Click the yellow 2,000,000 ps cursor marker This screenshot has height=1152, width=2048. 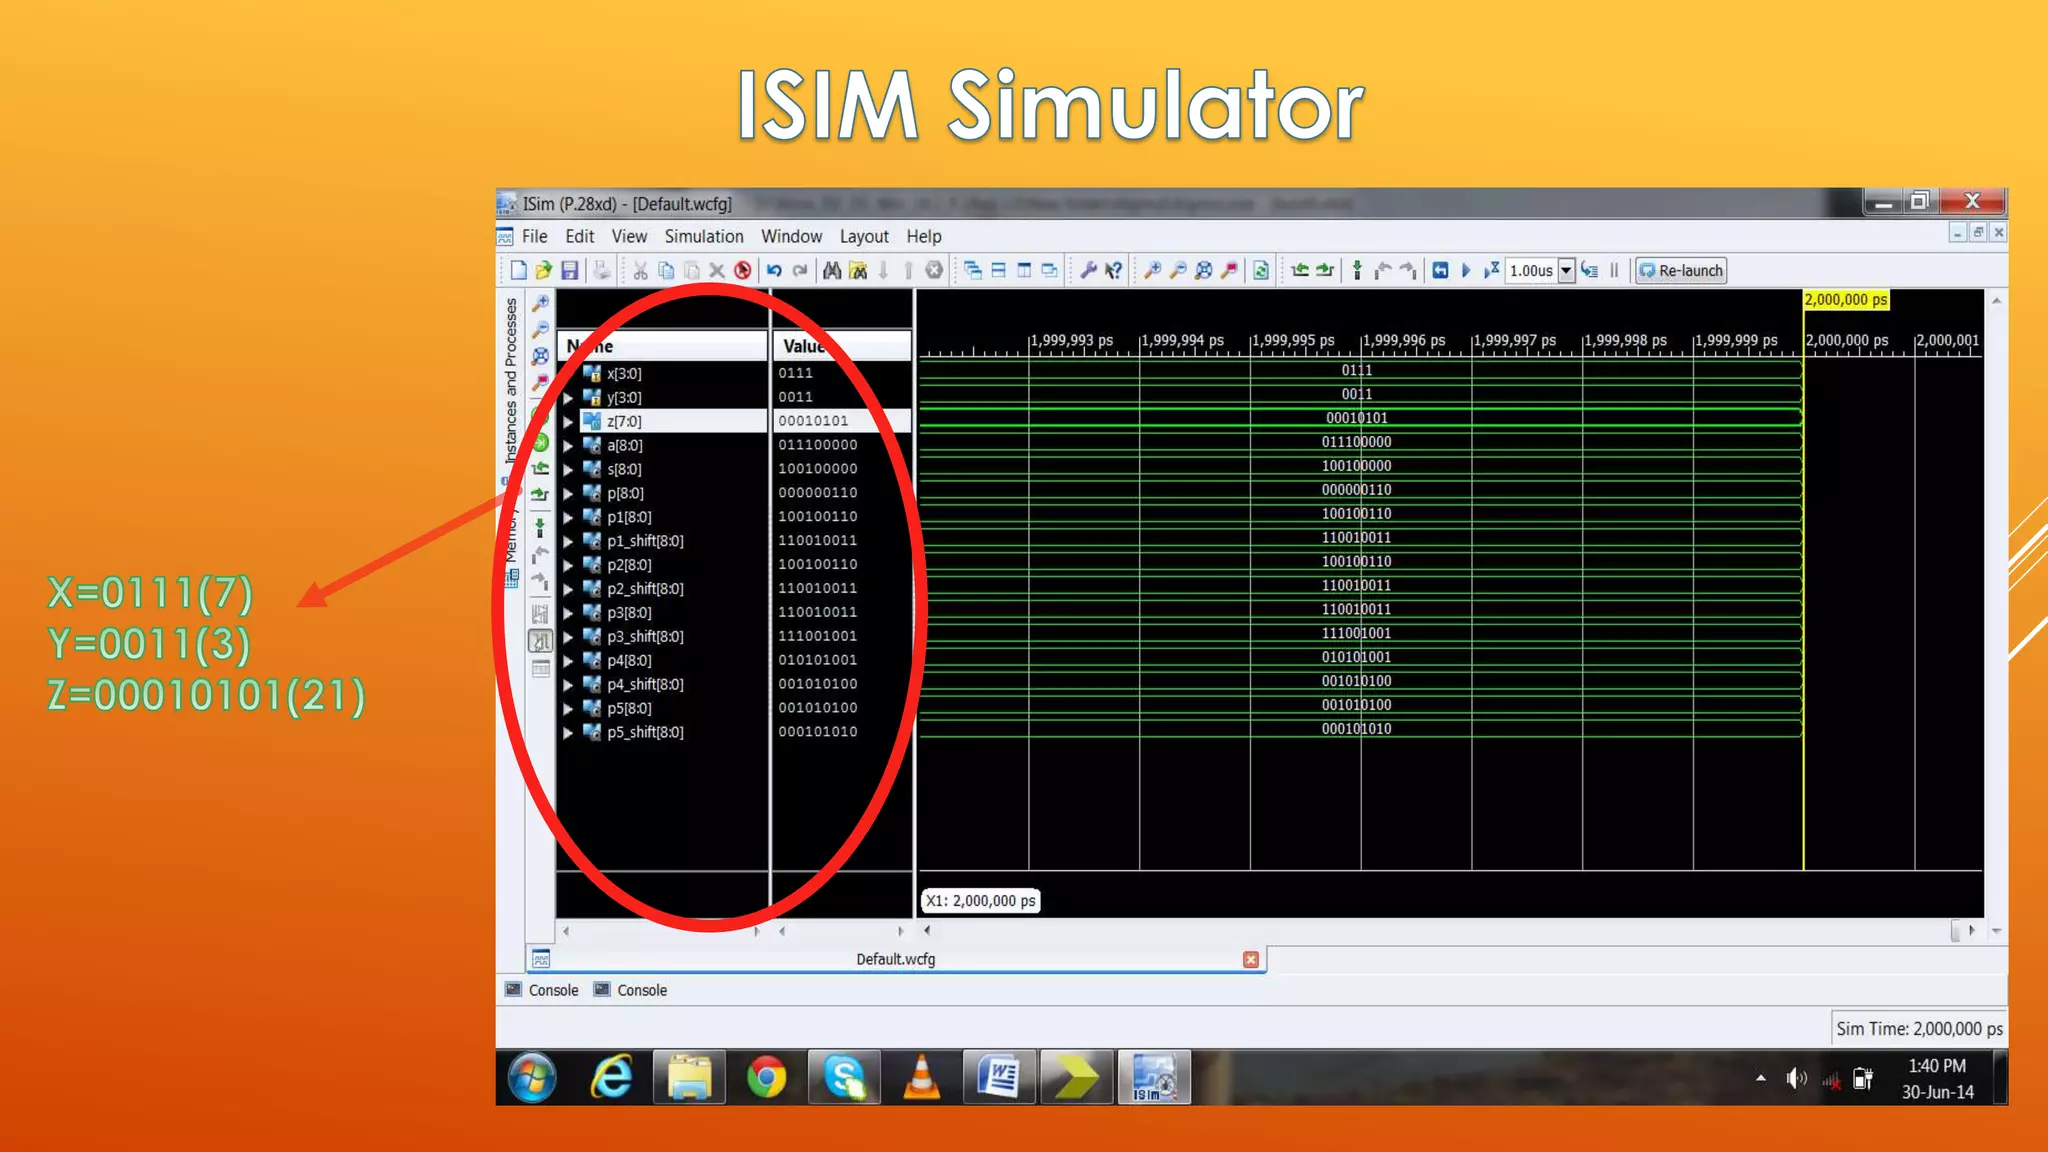coord(1845,300)
